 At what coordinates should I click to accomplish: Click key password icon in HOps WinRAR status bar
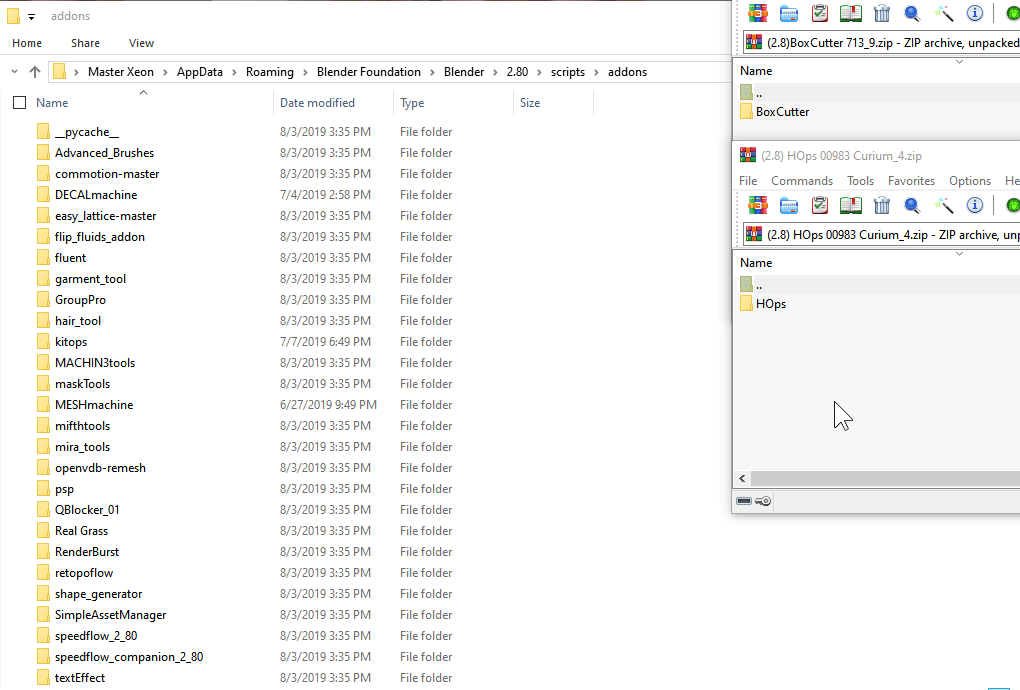click(763, 501)
